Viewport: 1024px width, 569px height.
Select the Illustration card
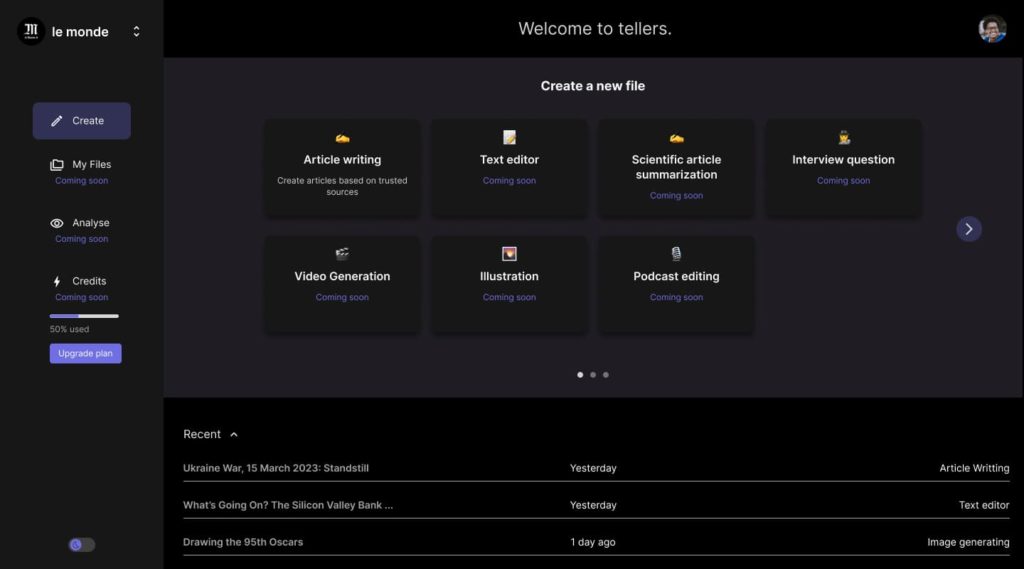coord(509,285)
